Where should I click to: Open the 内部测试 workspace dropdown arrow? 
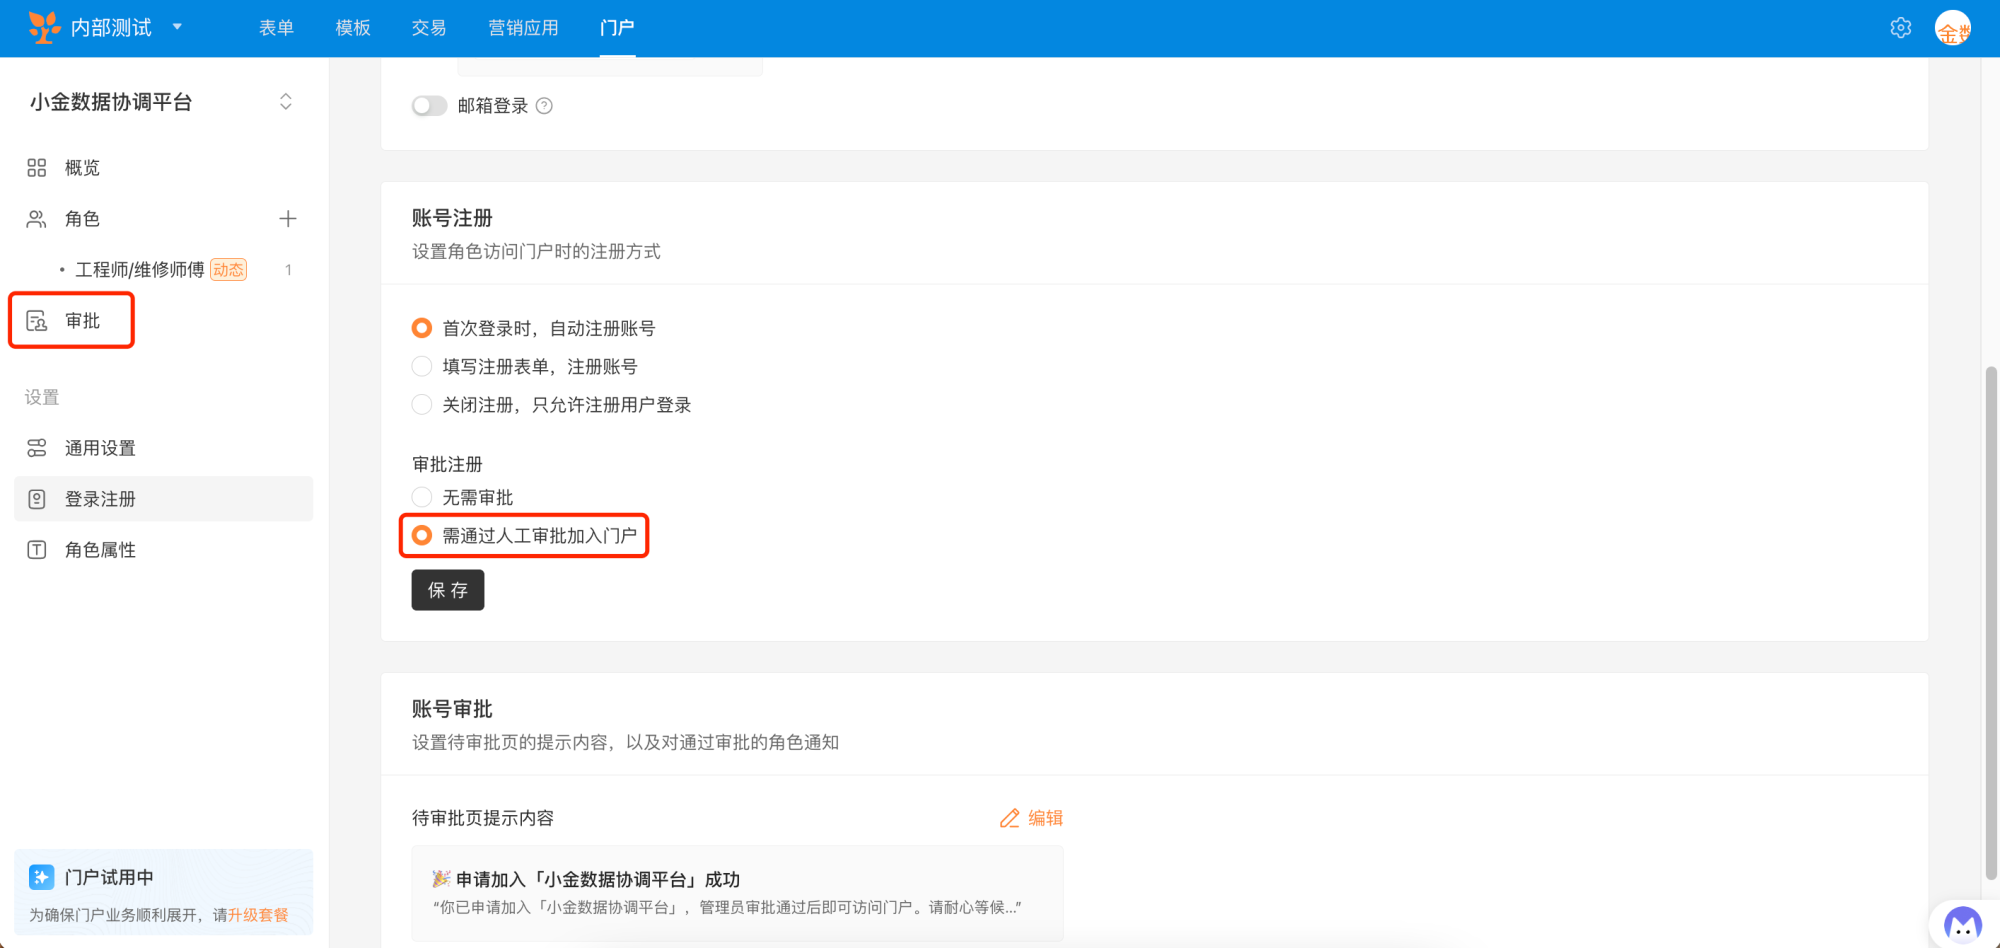(177, 27)
